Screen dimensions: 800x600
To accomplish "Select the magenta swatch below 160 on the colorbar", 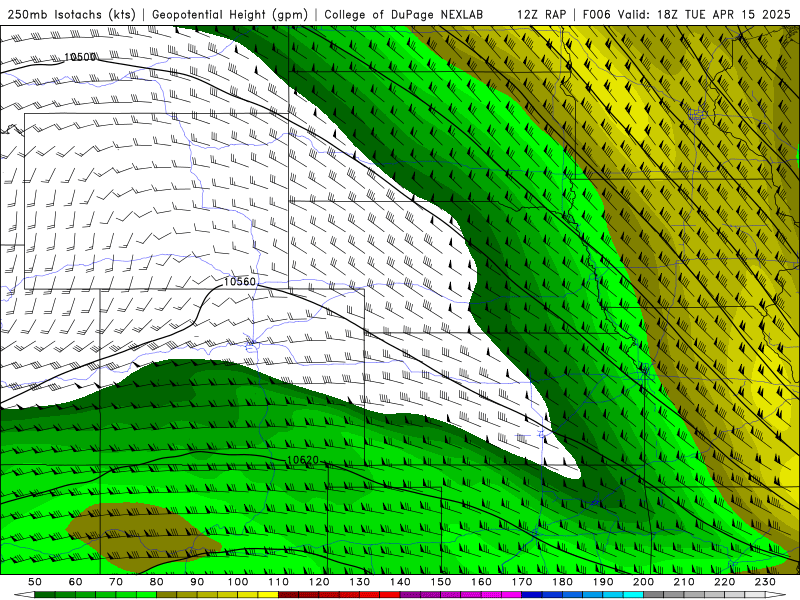I will coord(491,595).
